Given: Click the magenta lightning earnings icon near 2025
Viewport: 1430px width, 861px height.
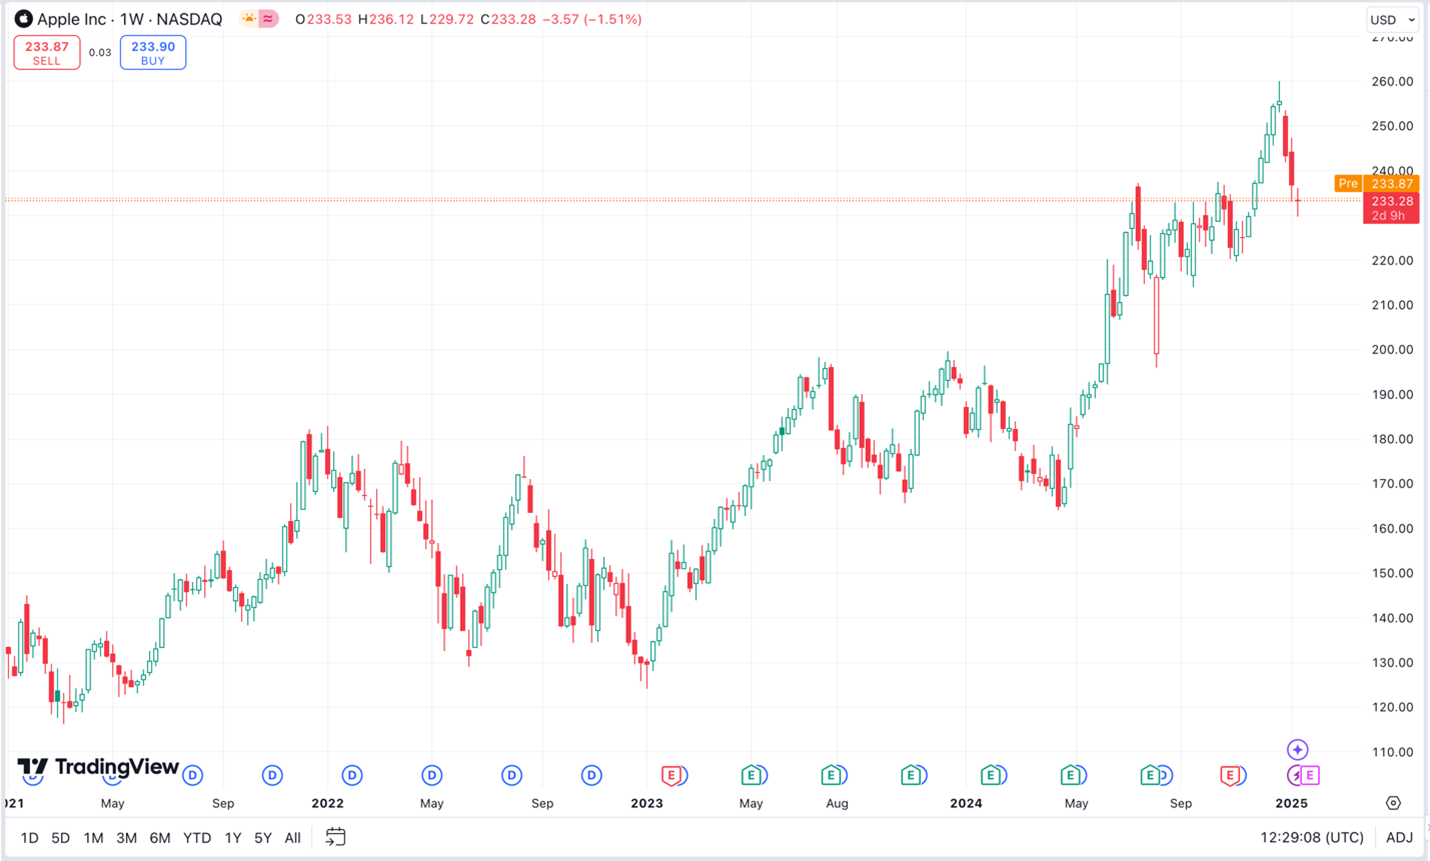Looking at the screenshot, I should click(x=1303, y=775).
